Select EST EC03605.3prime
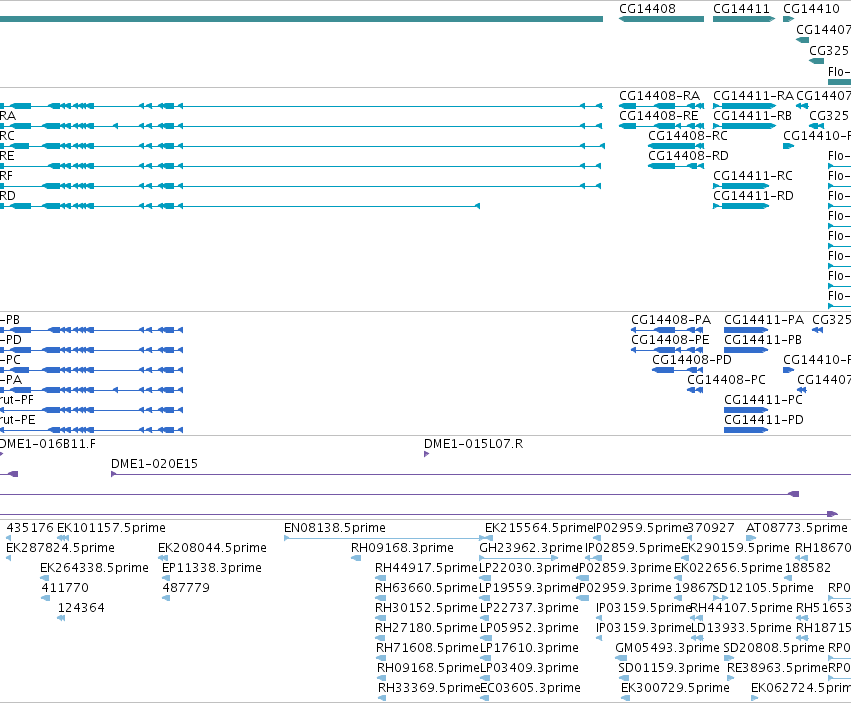Viewport: 851px width, 703px height. click(x=486, y=699)
